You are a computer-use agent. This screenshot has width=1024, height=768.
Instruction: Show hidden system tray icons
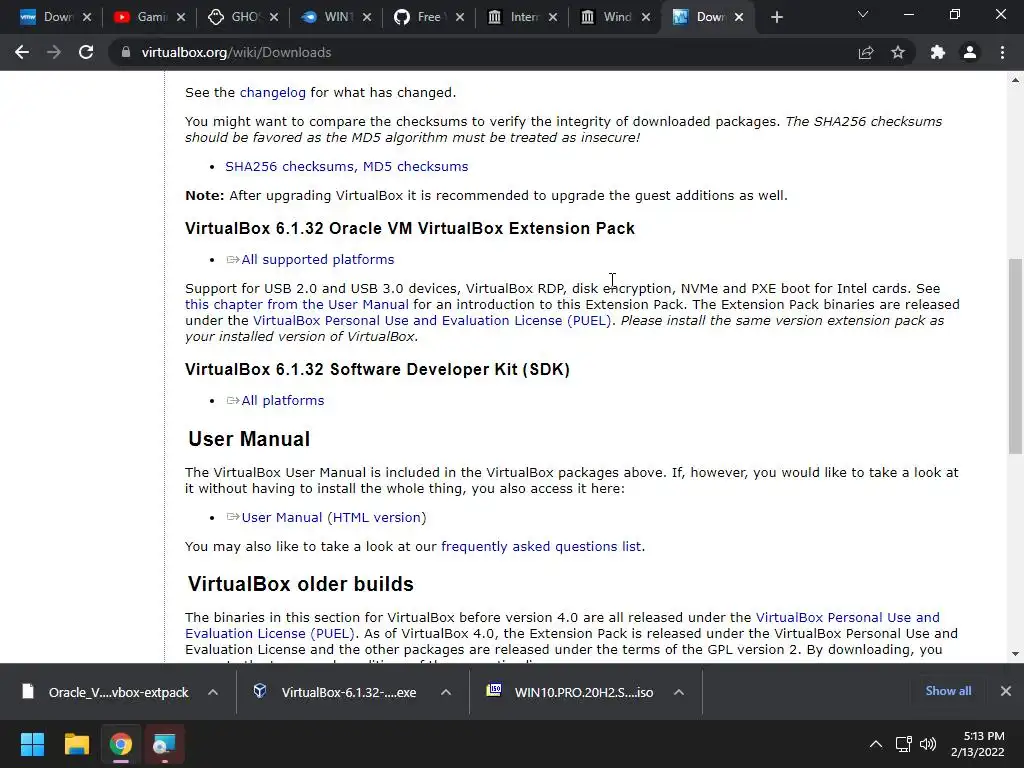(x=876, y=744)
